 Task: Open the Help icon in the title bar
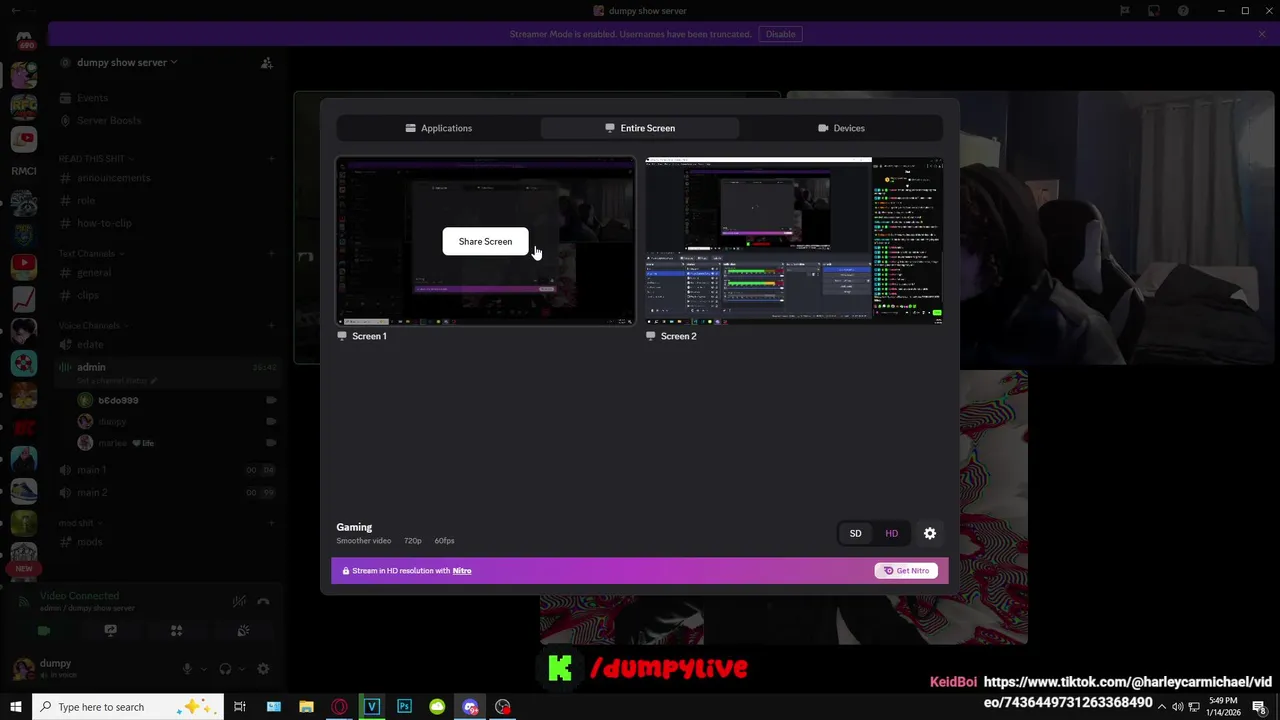[1183, 11]
